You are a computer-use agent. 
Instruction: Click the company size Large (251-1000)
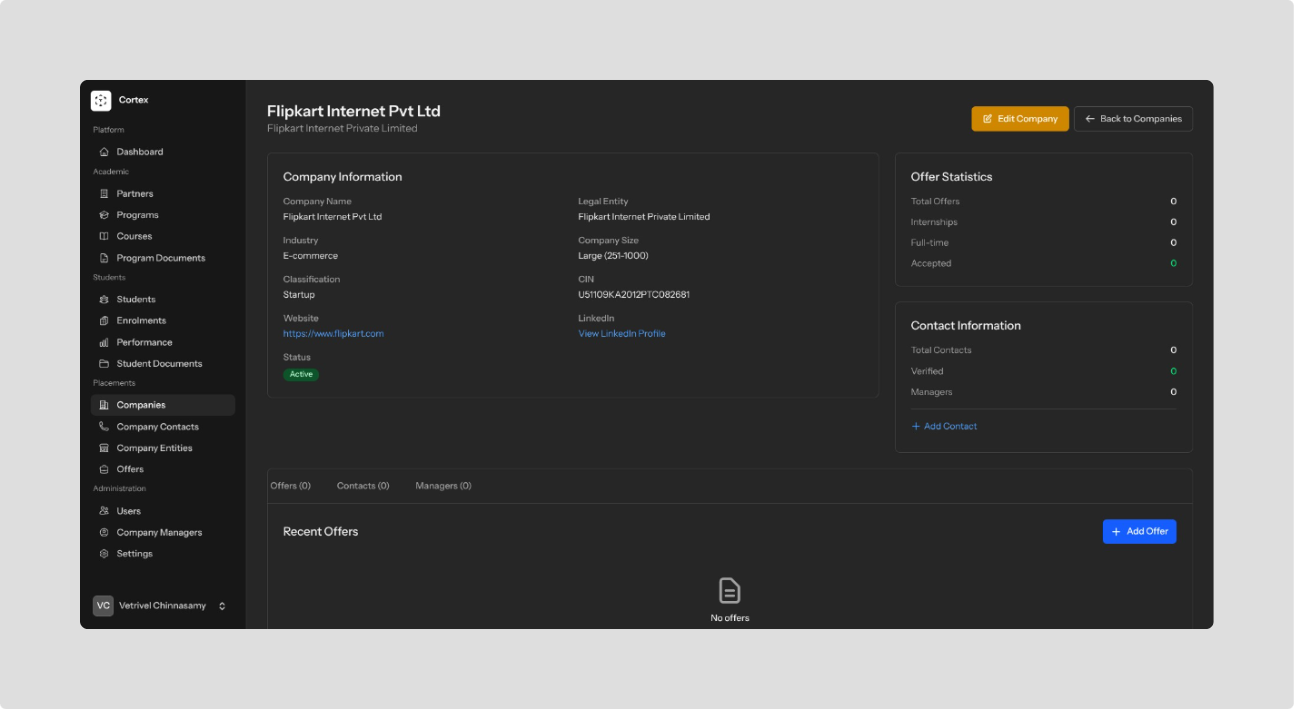pos(613,256)
